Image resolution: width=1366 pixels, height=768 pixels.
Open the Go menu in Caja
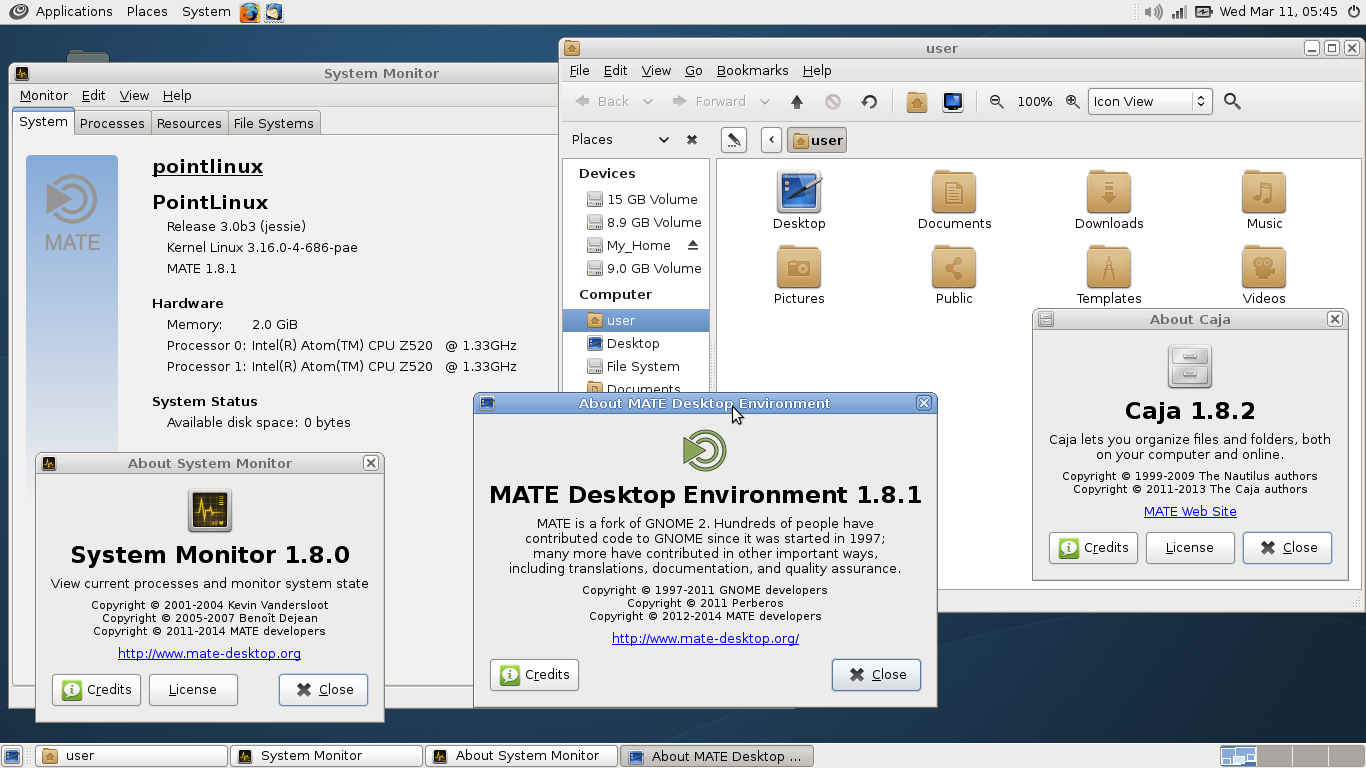[x=693, y=70]
